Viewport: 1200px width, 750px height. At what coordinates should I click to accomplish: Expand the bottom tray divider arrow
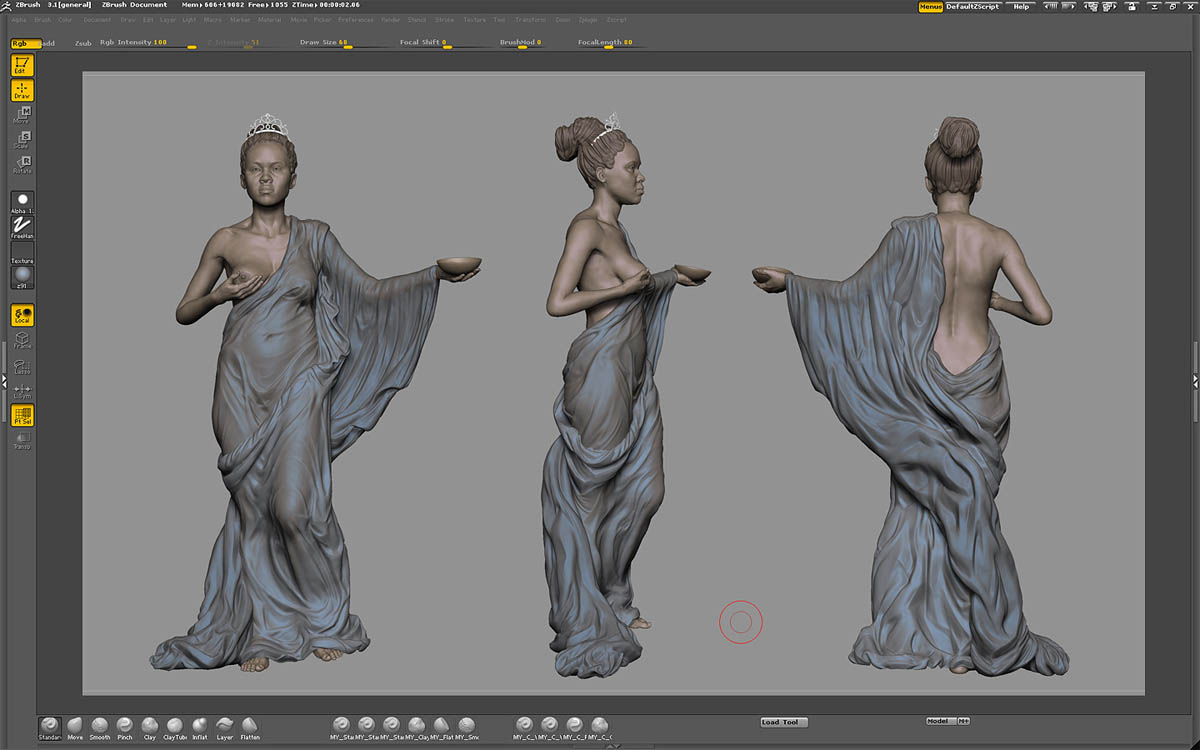pyautogui.click(x=615, y=745)
